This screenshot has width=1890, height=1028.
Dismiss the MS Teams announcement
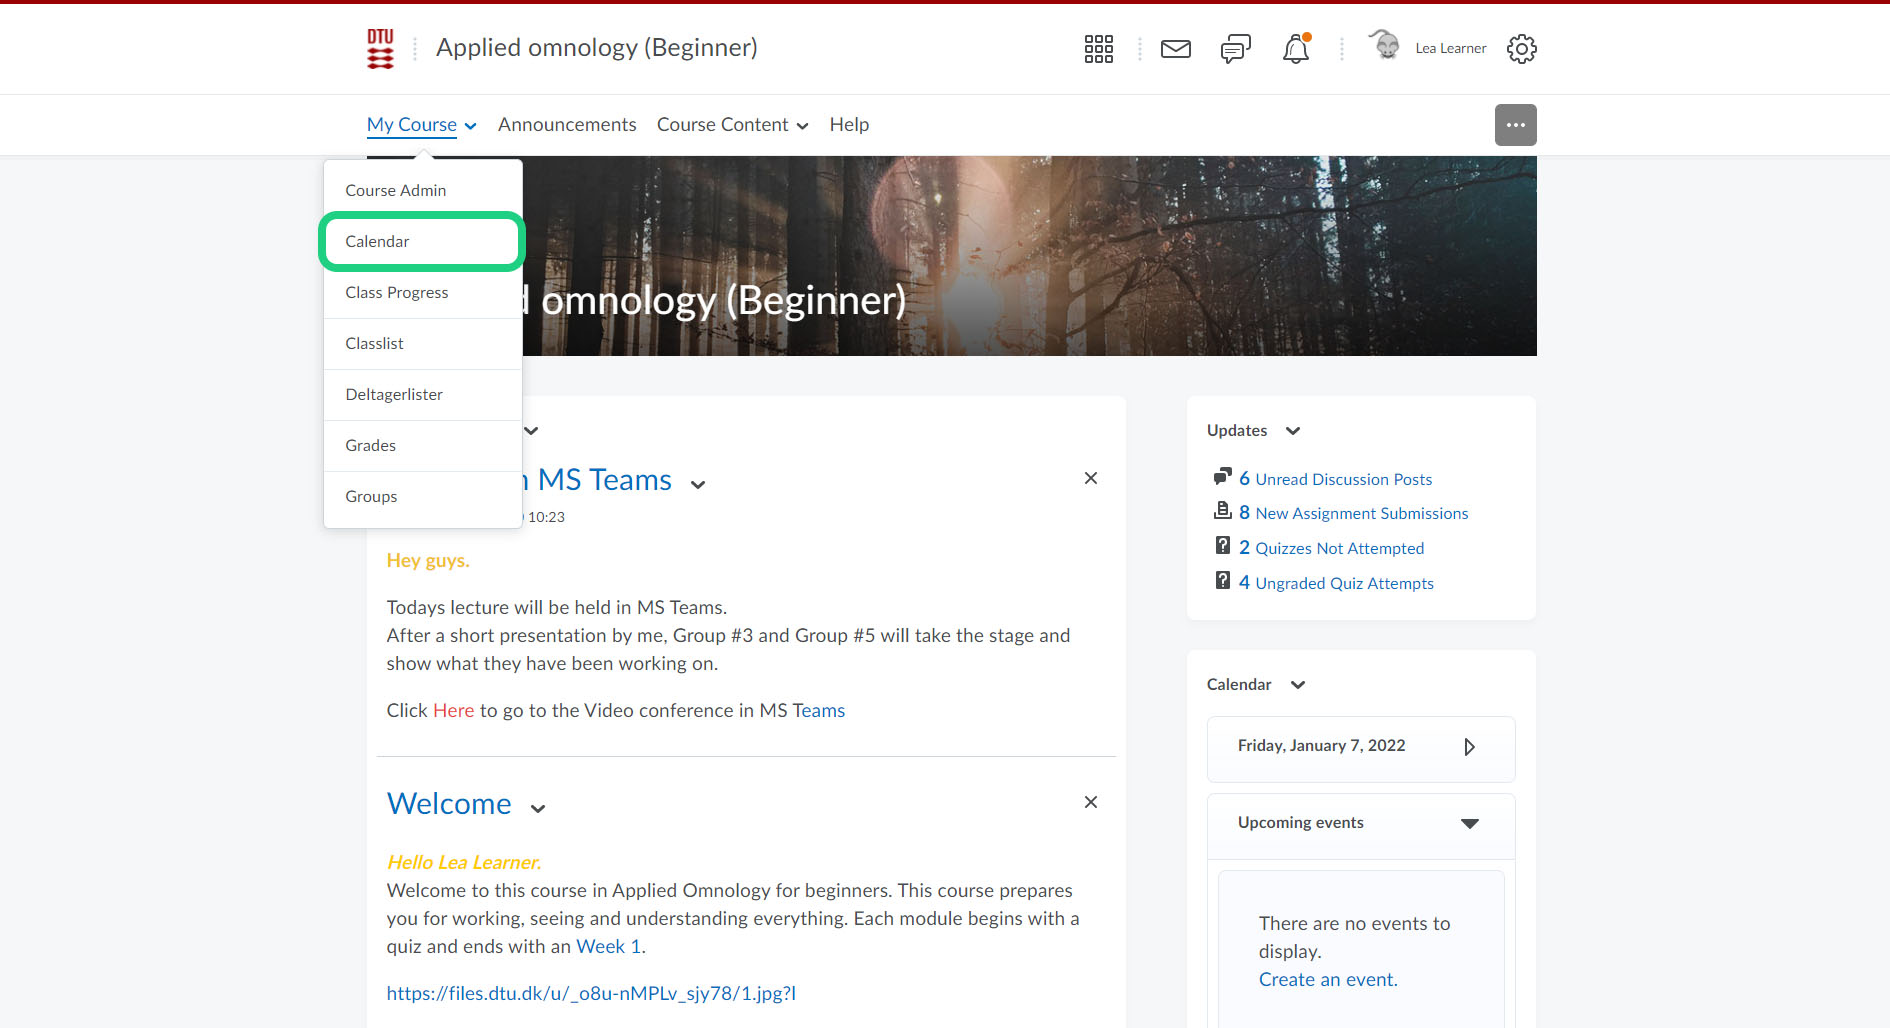[1090, 478]
